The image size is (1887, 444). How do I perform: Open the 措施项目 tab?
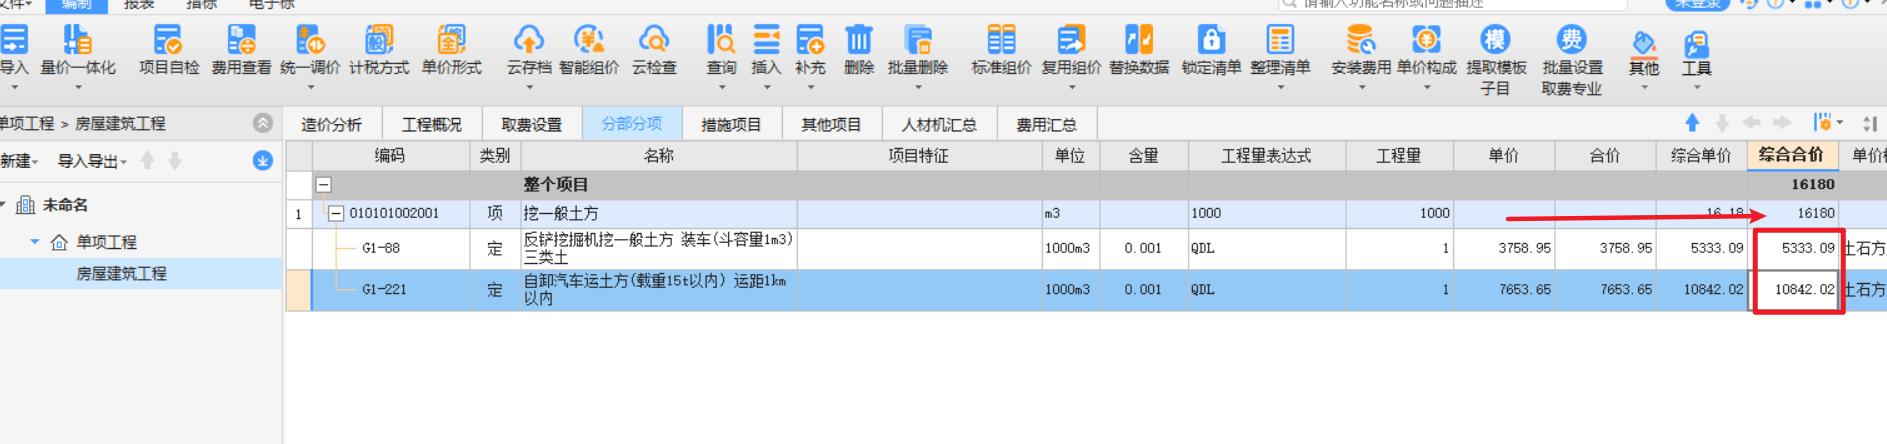click(x=732, y=124)
